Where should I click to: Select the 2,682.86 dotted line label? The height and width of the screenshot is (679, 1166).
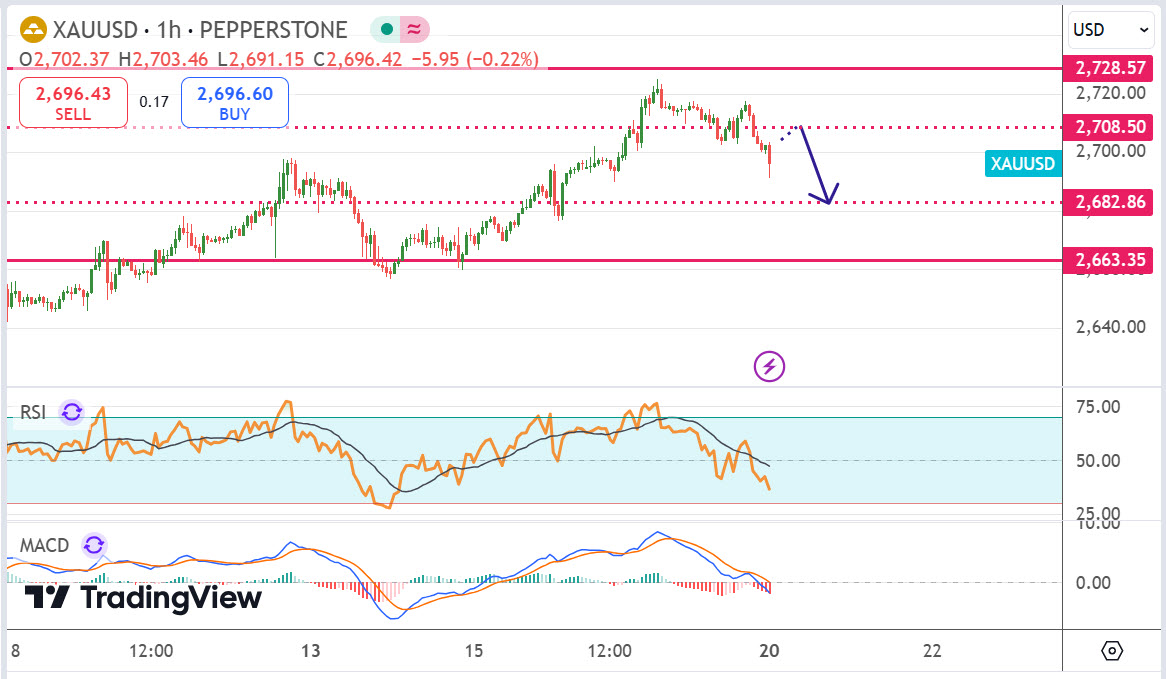[x=1109, y=203]
